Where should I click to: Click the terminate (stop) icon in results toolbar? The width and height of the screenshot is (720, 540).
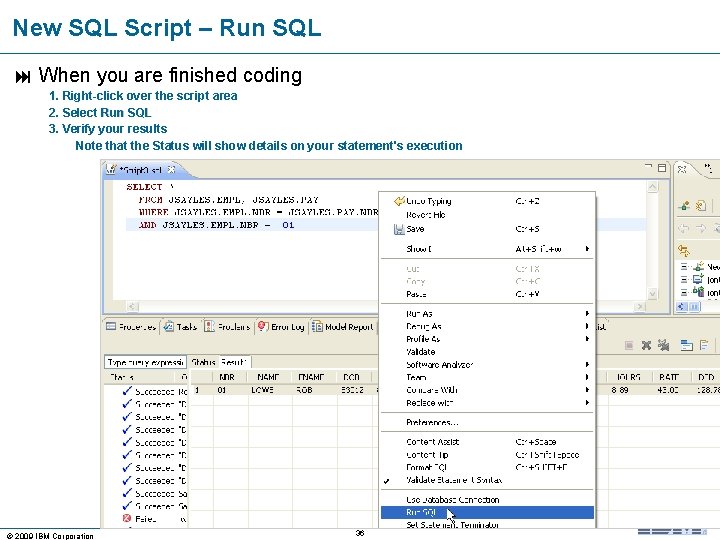(629, 345)
